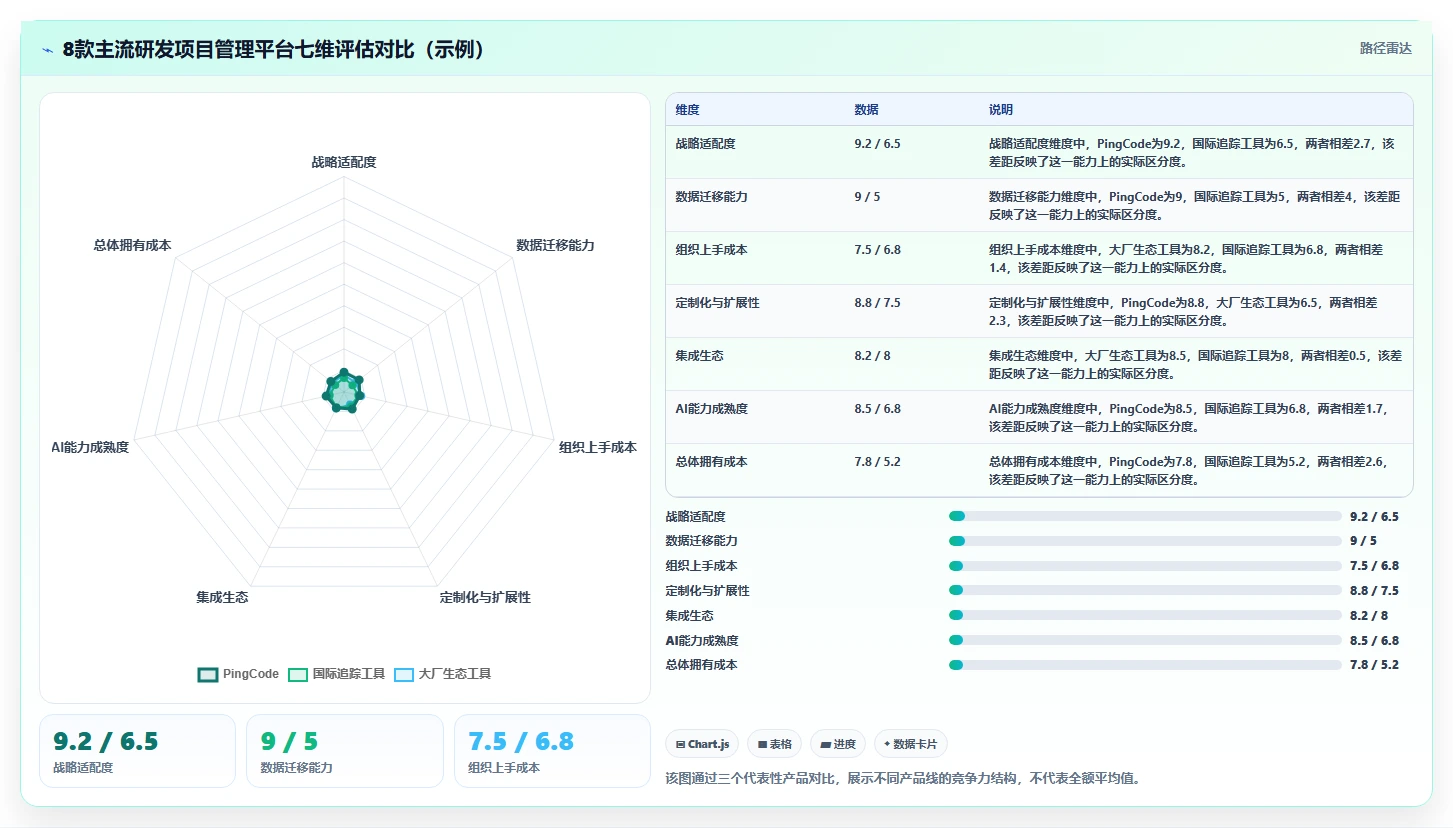Click the 组织上手成本 progress bar
Screen dimensions: 1453x828
tap(1145, 566)
